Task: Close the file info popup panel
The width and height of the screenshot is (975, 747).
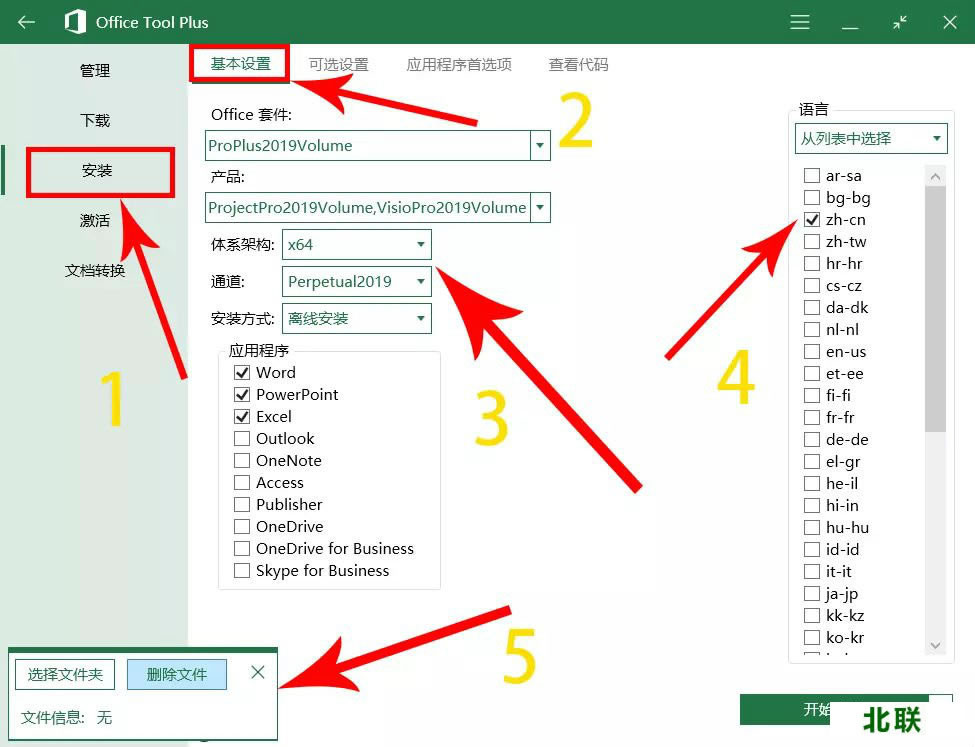Action: tap(258, 673)
